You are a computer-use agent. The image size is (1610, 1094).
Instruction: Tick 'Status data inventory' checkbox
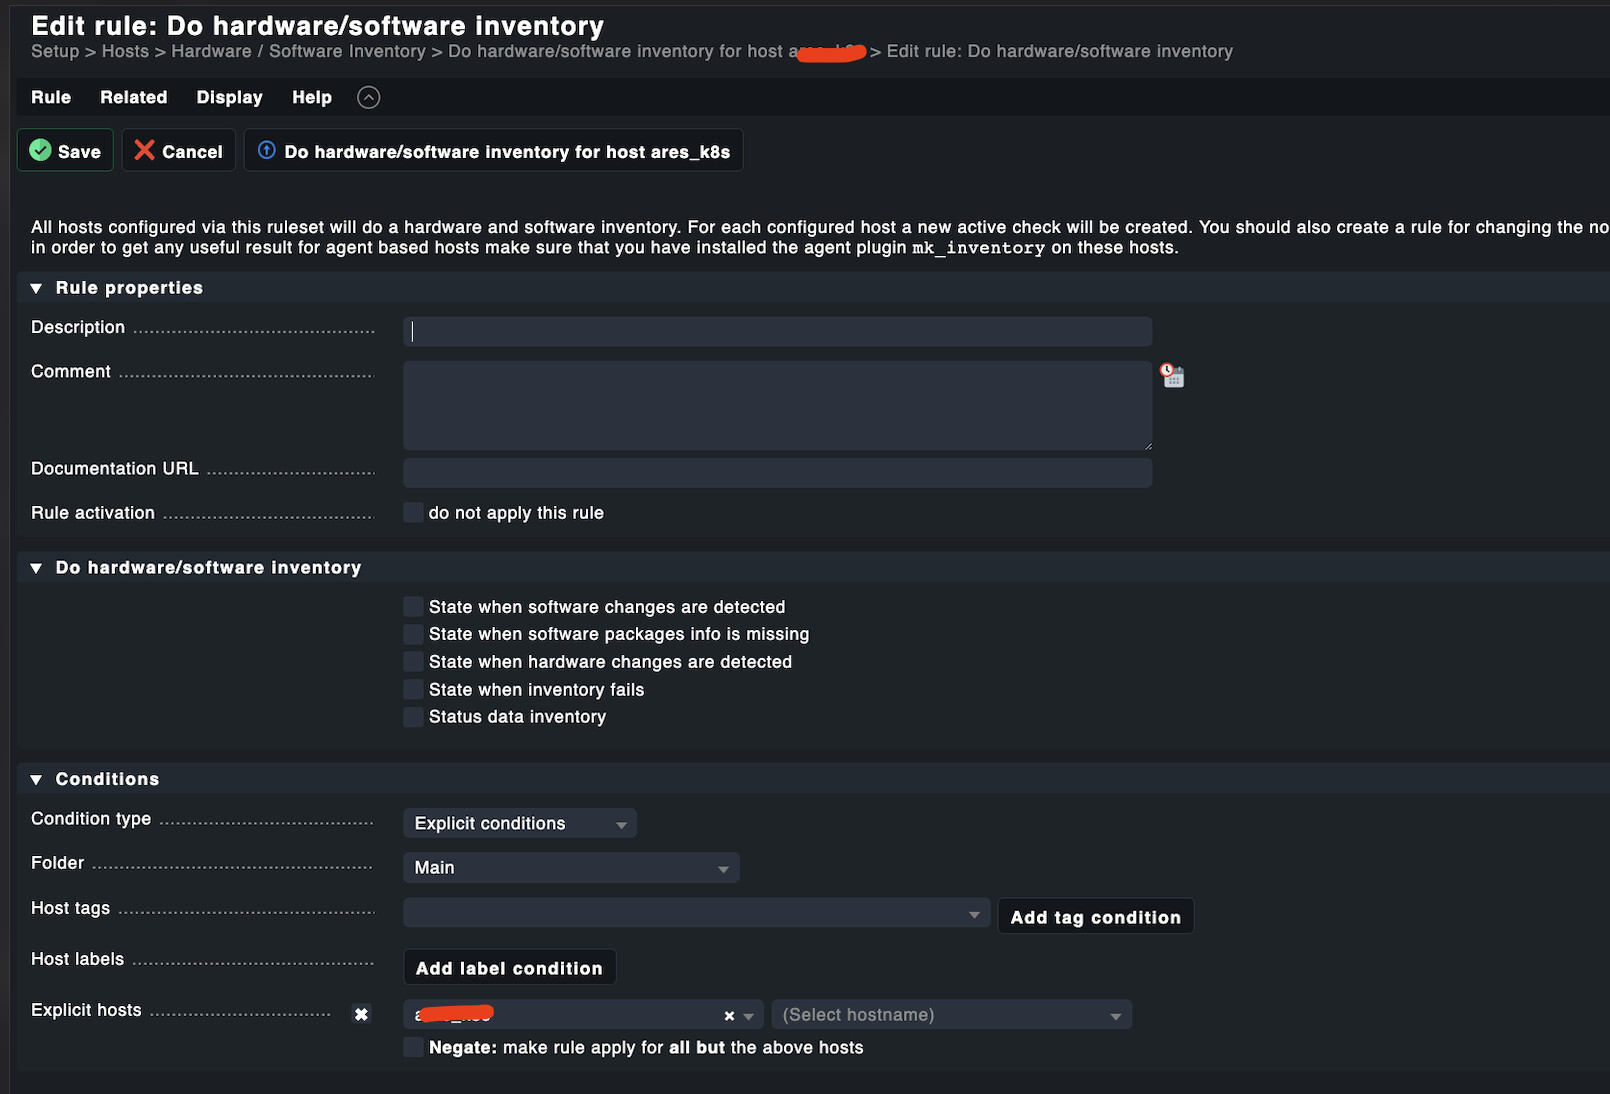coord(413,716)
